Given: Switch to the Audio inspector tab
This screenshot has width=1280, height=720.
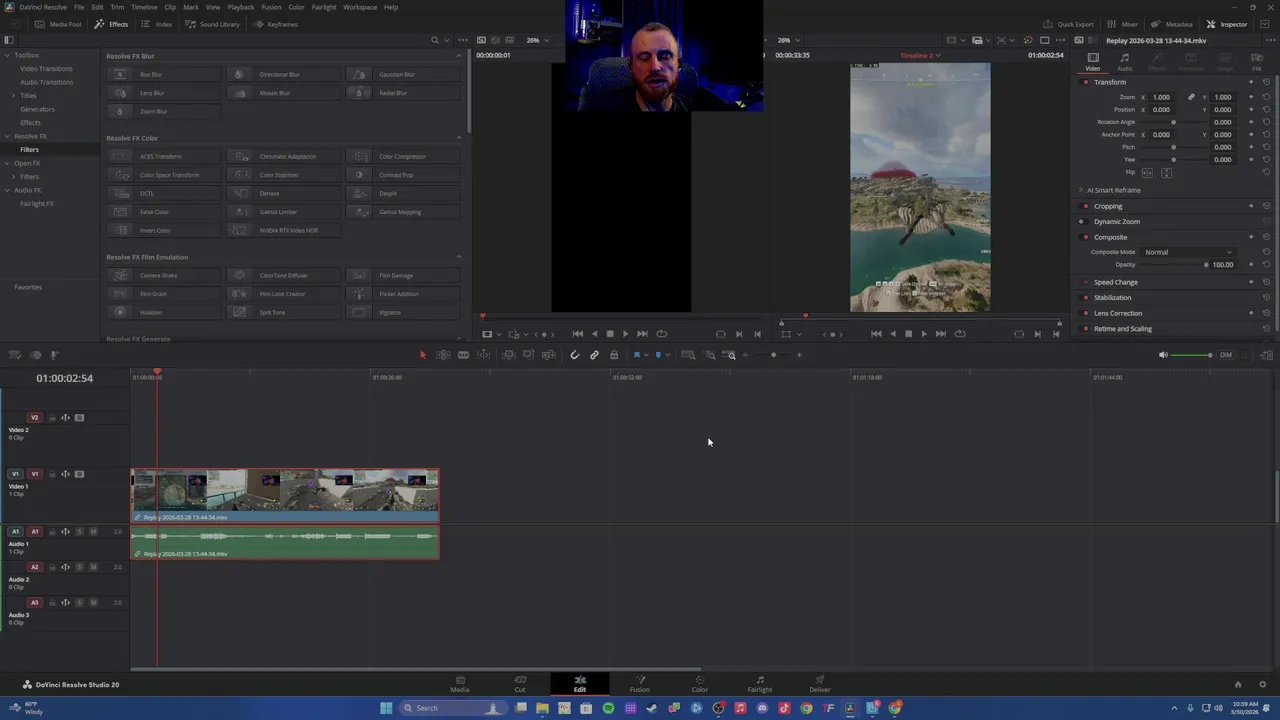Looking at the screenshot, I should click(1125, 62).
